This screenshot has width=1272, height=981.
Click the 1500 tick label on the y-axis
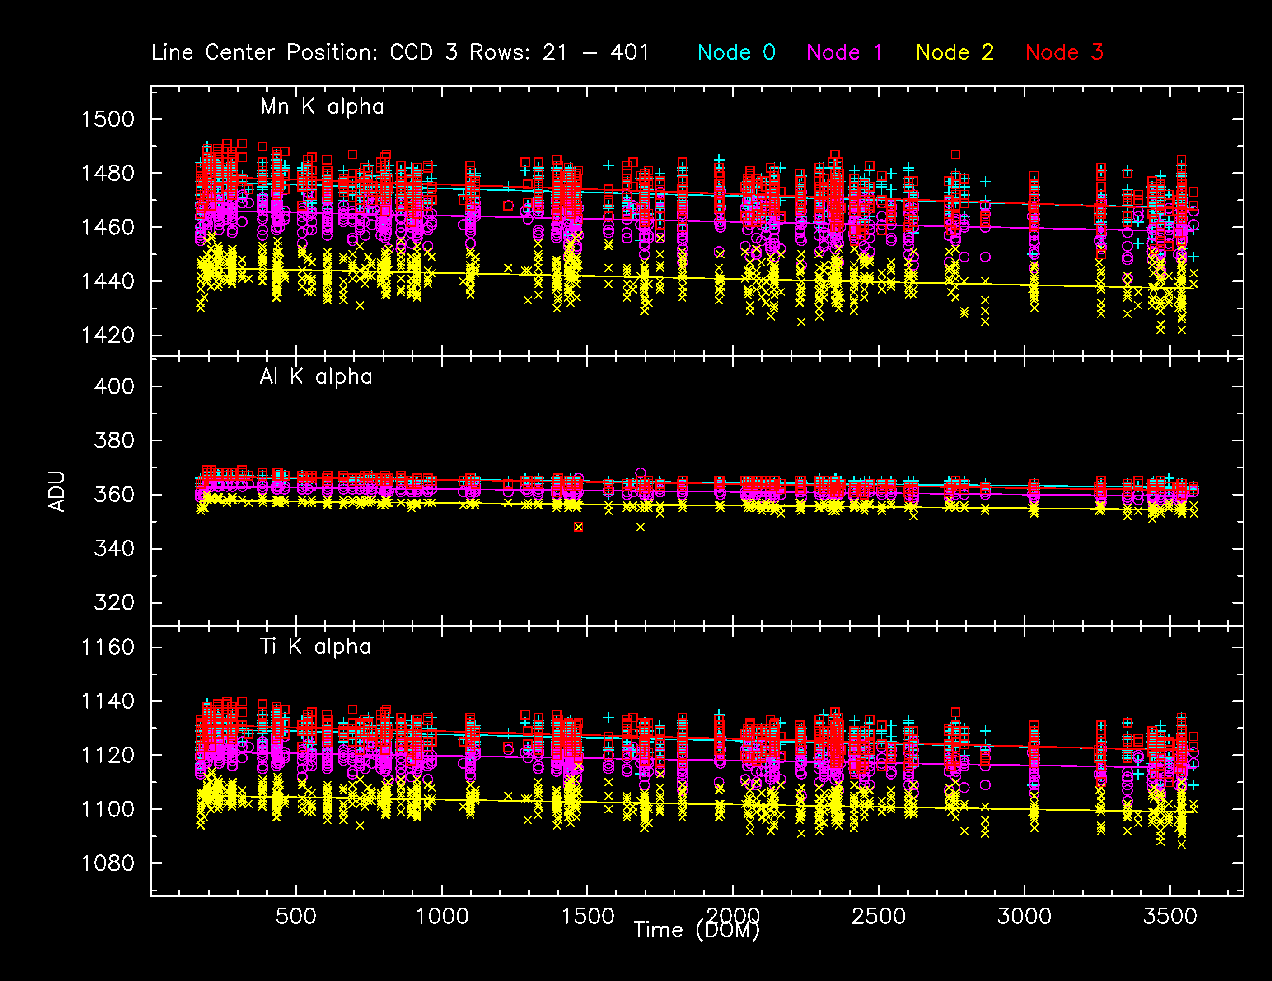point(107,120)
